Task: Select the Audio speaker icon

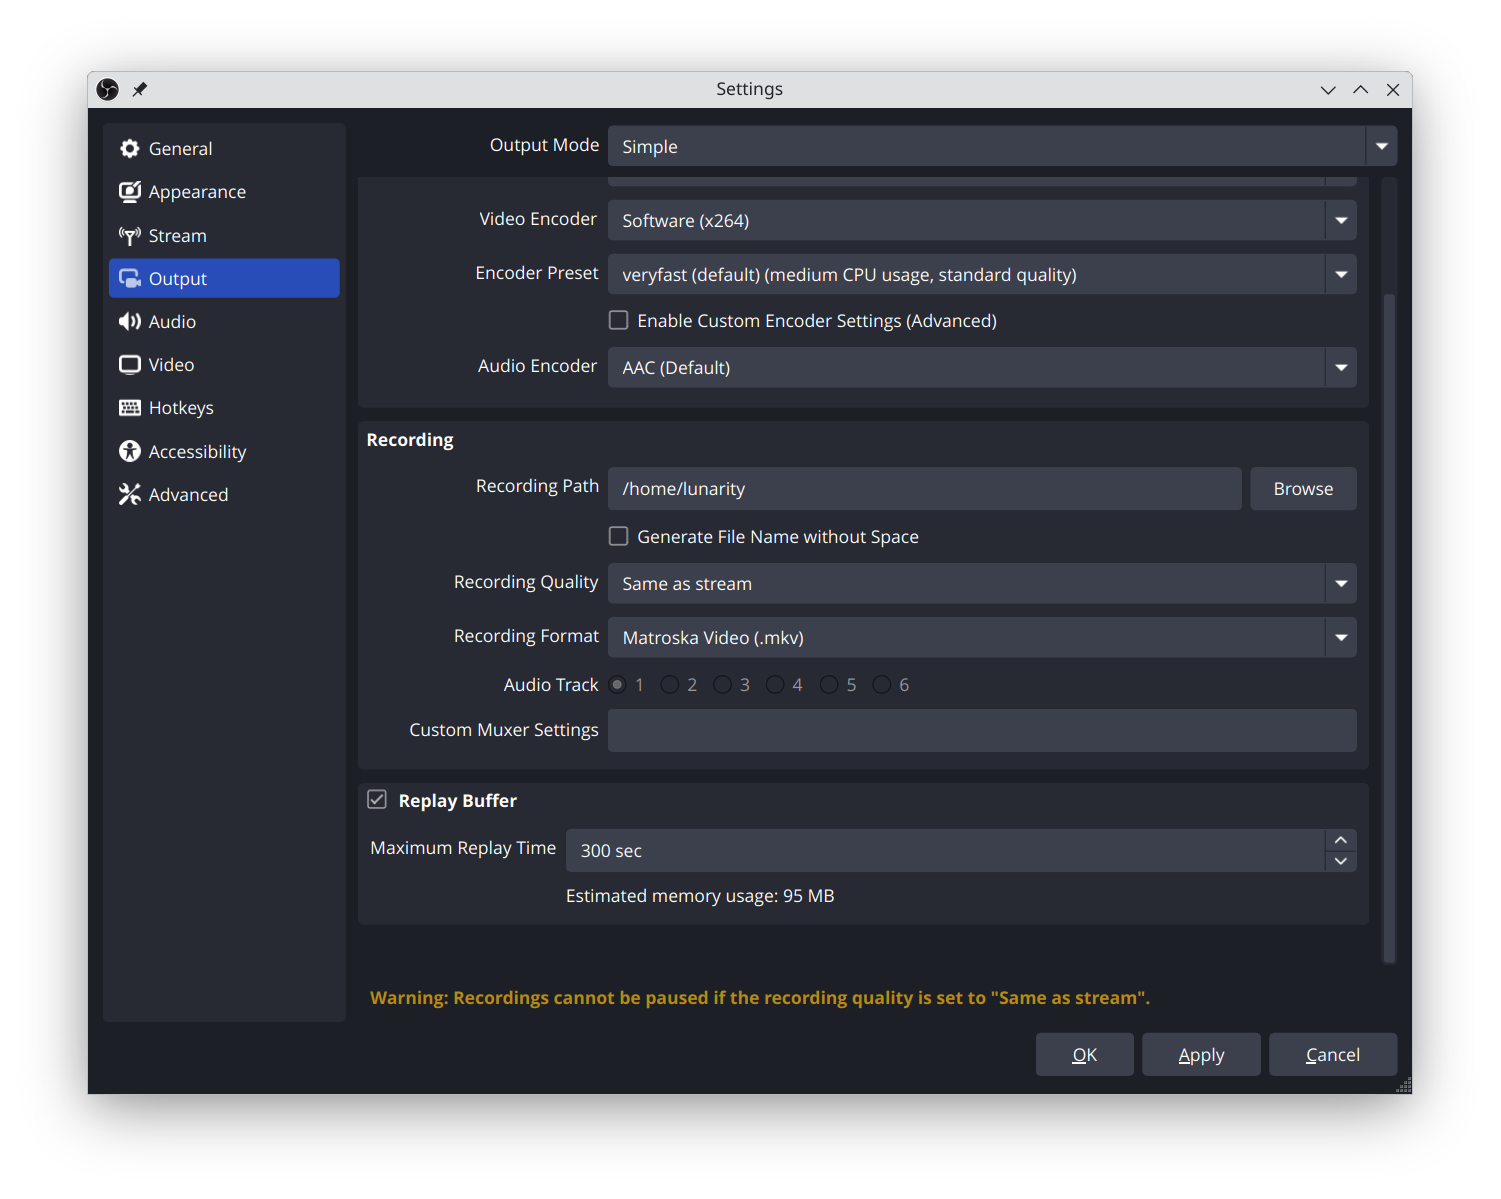Action: click(x=130, y=321)
